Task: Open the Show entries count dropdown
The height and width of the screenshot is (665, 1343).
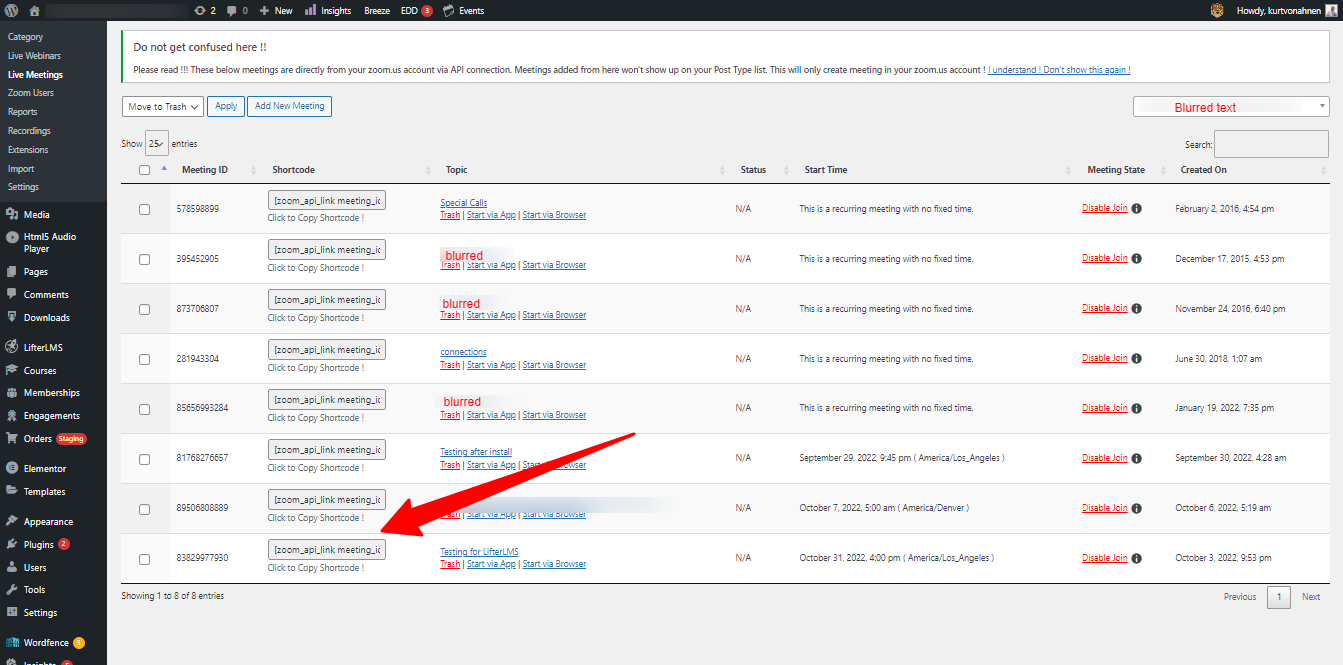Action: [x=156, y=142]
